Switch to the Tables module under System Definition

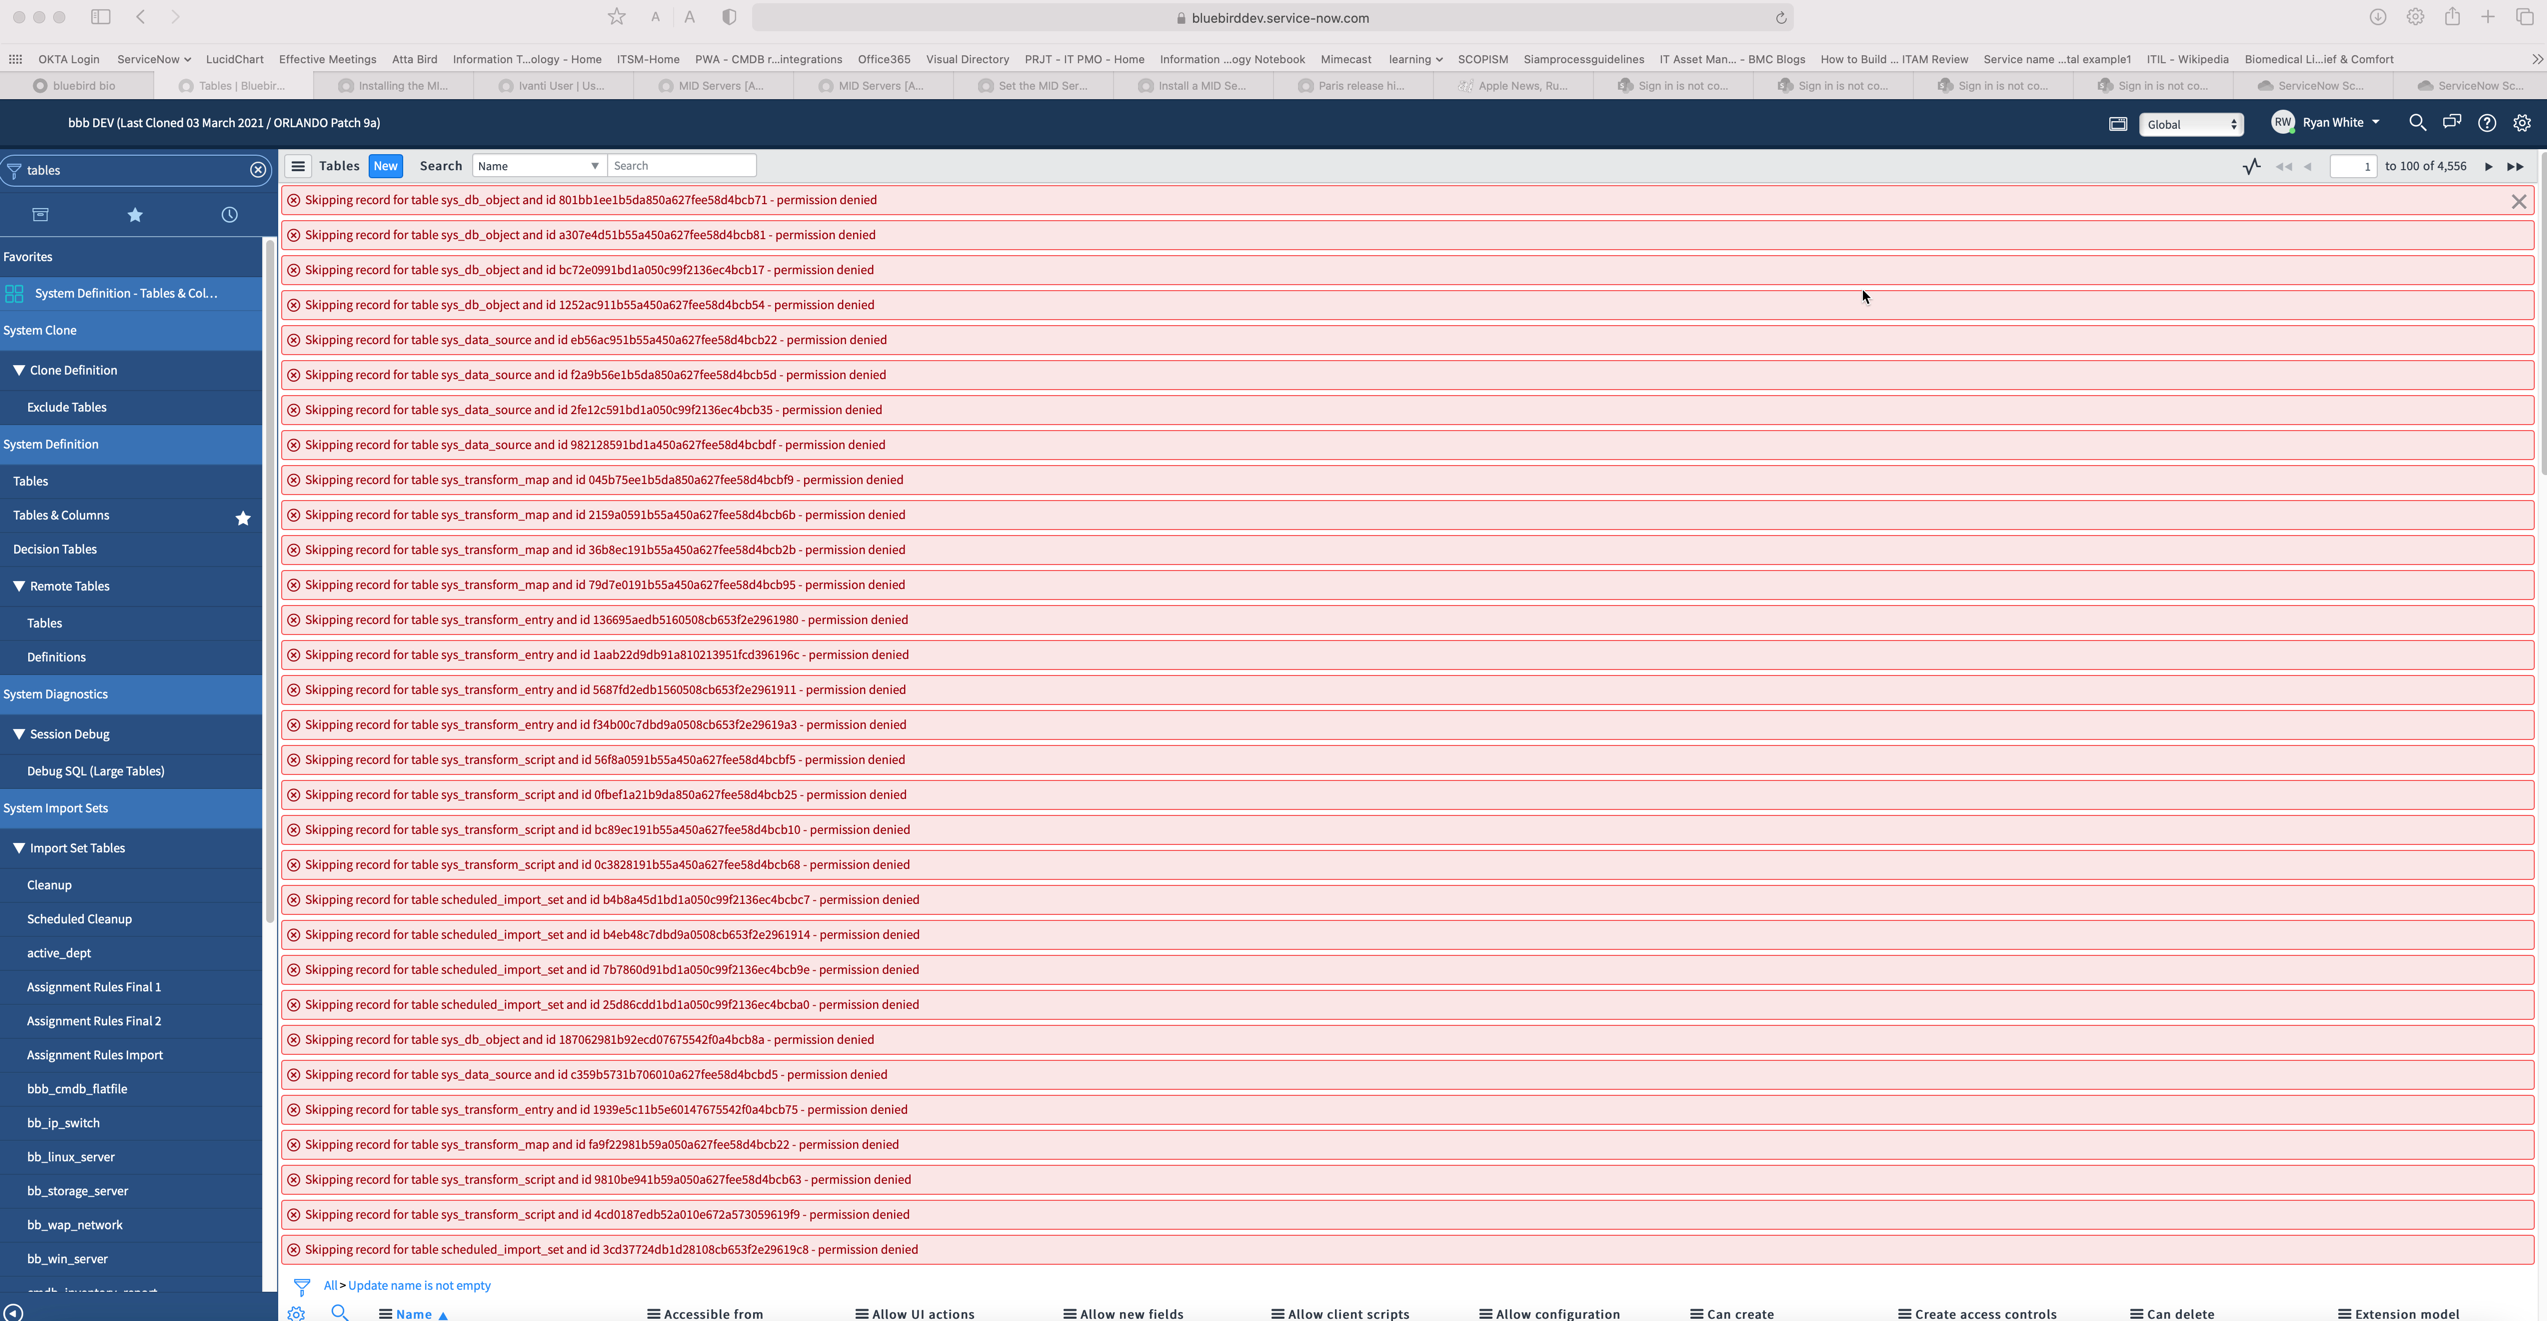[30, 481]
